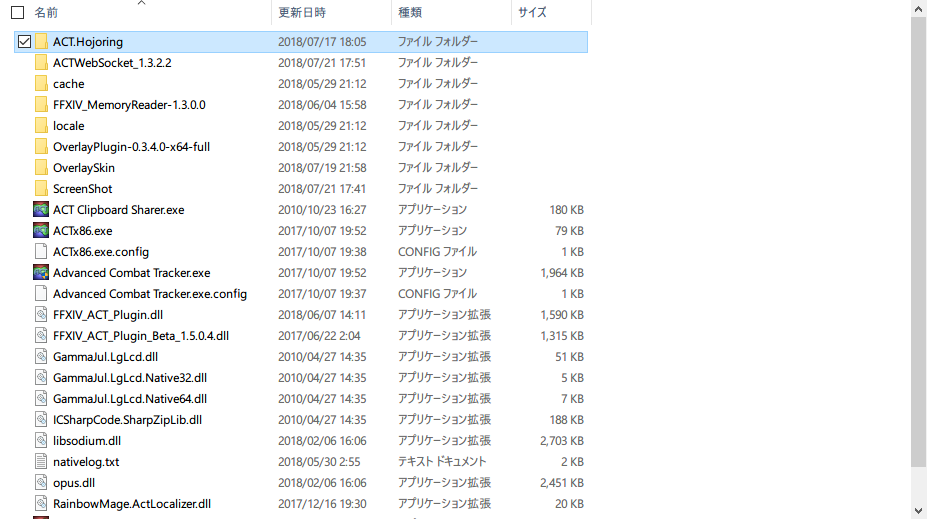Select the Advanced Combat Tracker.exe file name
927x519 pixels.
point(132,273)
